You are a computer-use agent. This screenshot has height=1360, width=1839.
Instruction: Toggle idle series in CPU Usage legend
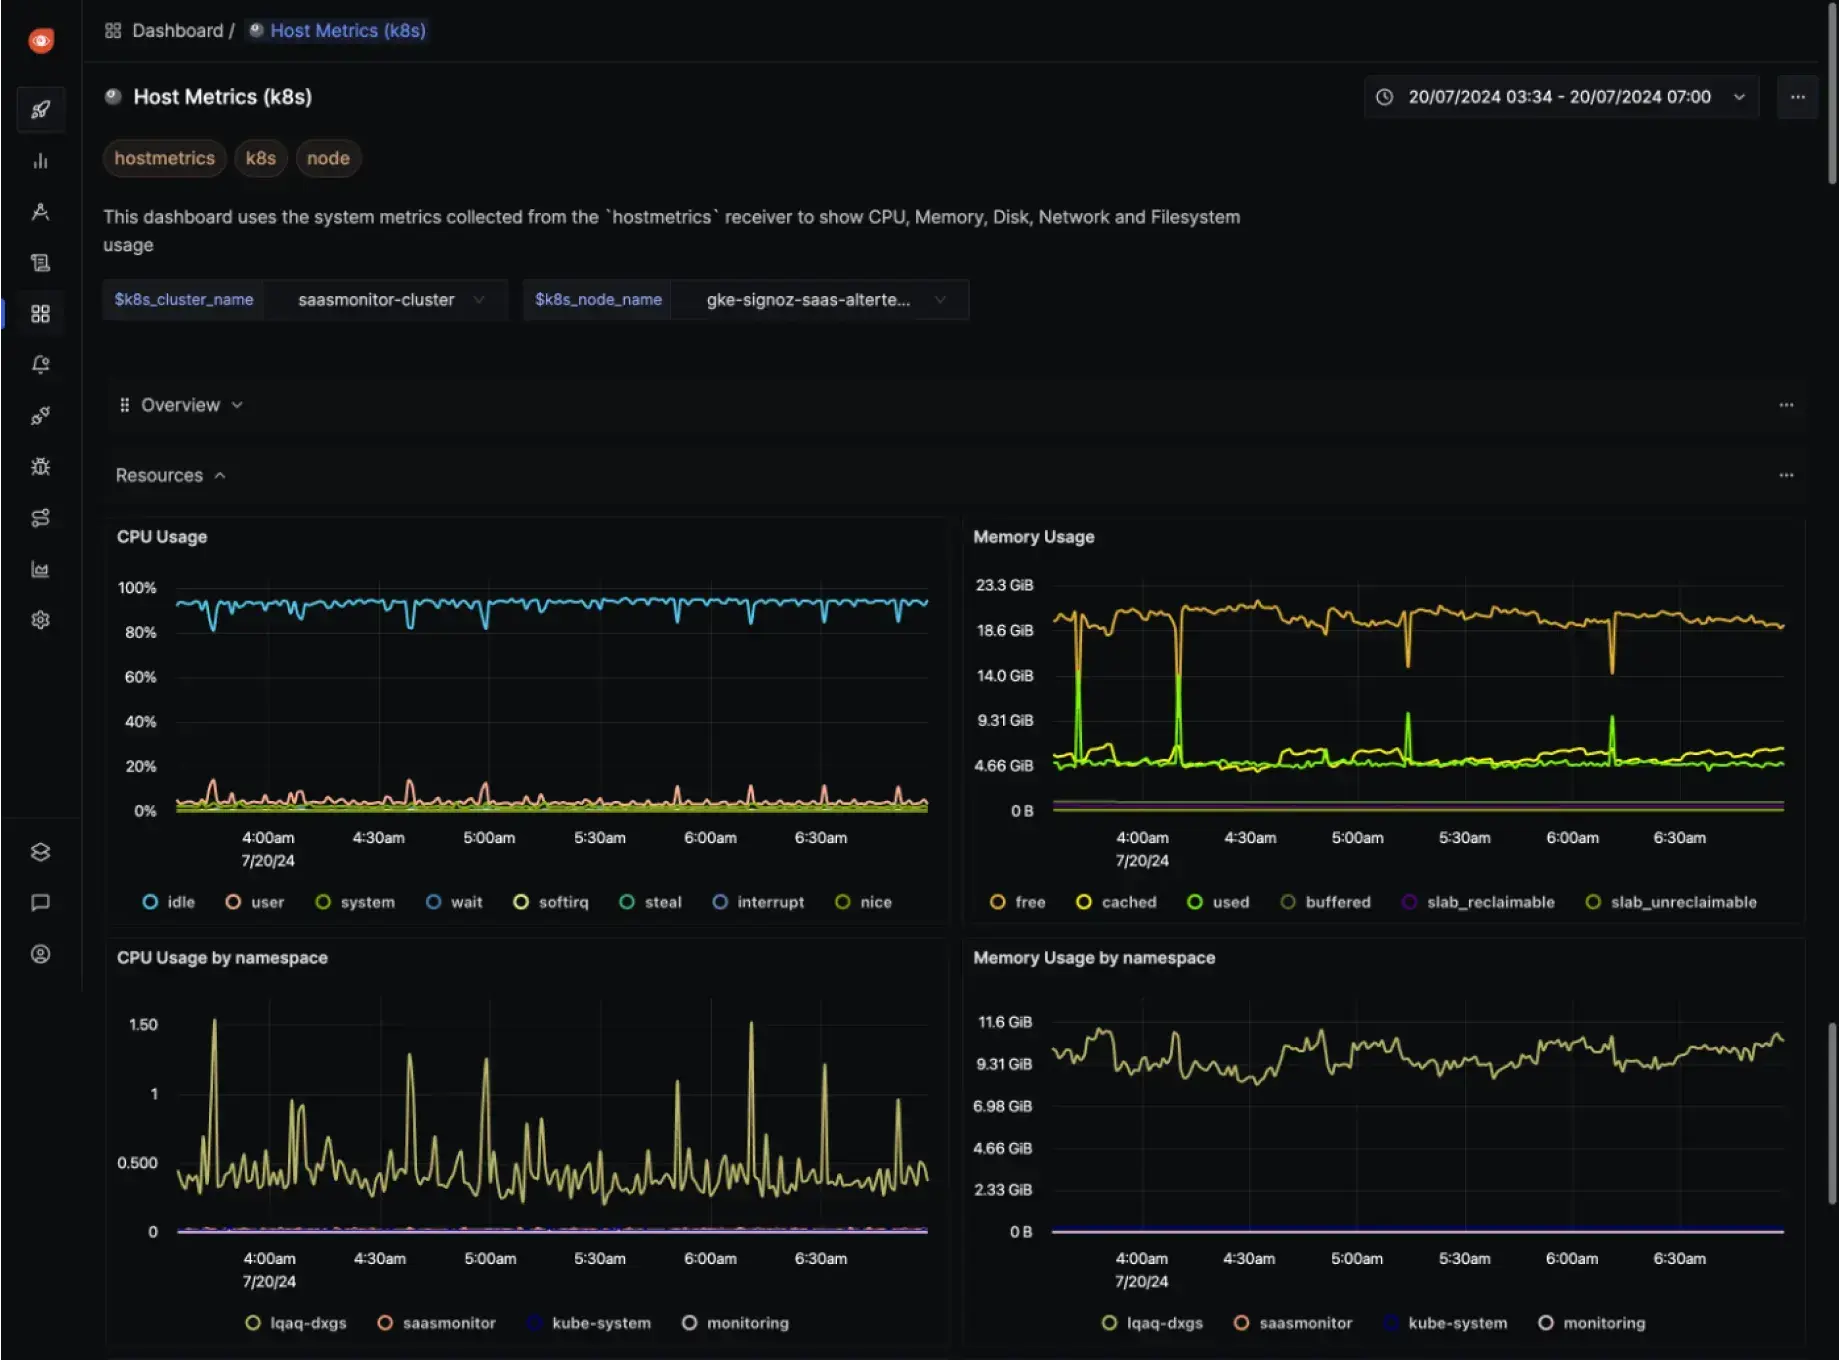coord(169,902)
